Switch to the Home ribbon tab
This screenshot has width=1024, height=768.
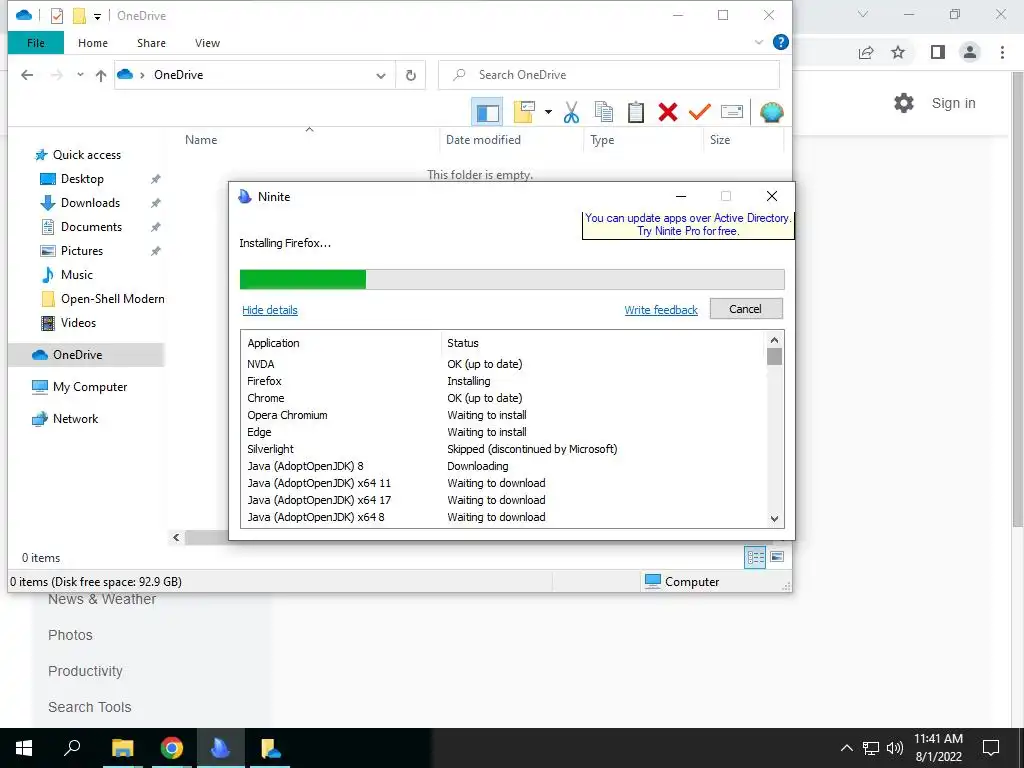tap(93, 43)
